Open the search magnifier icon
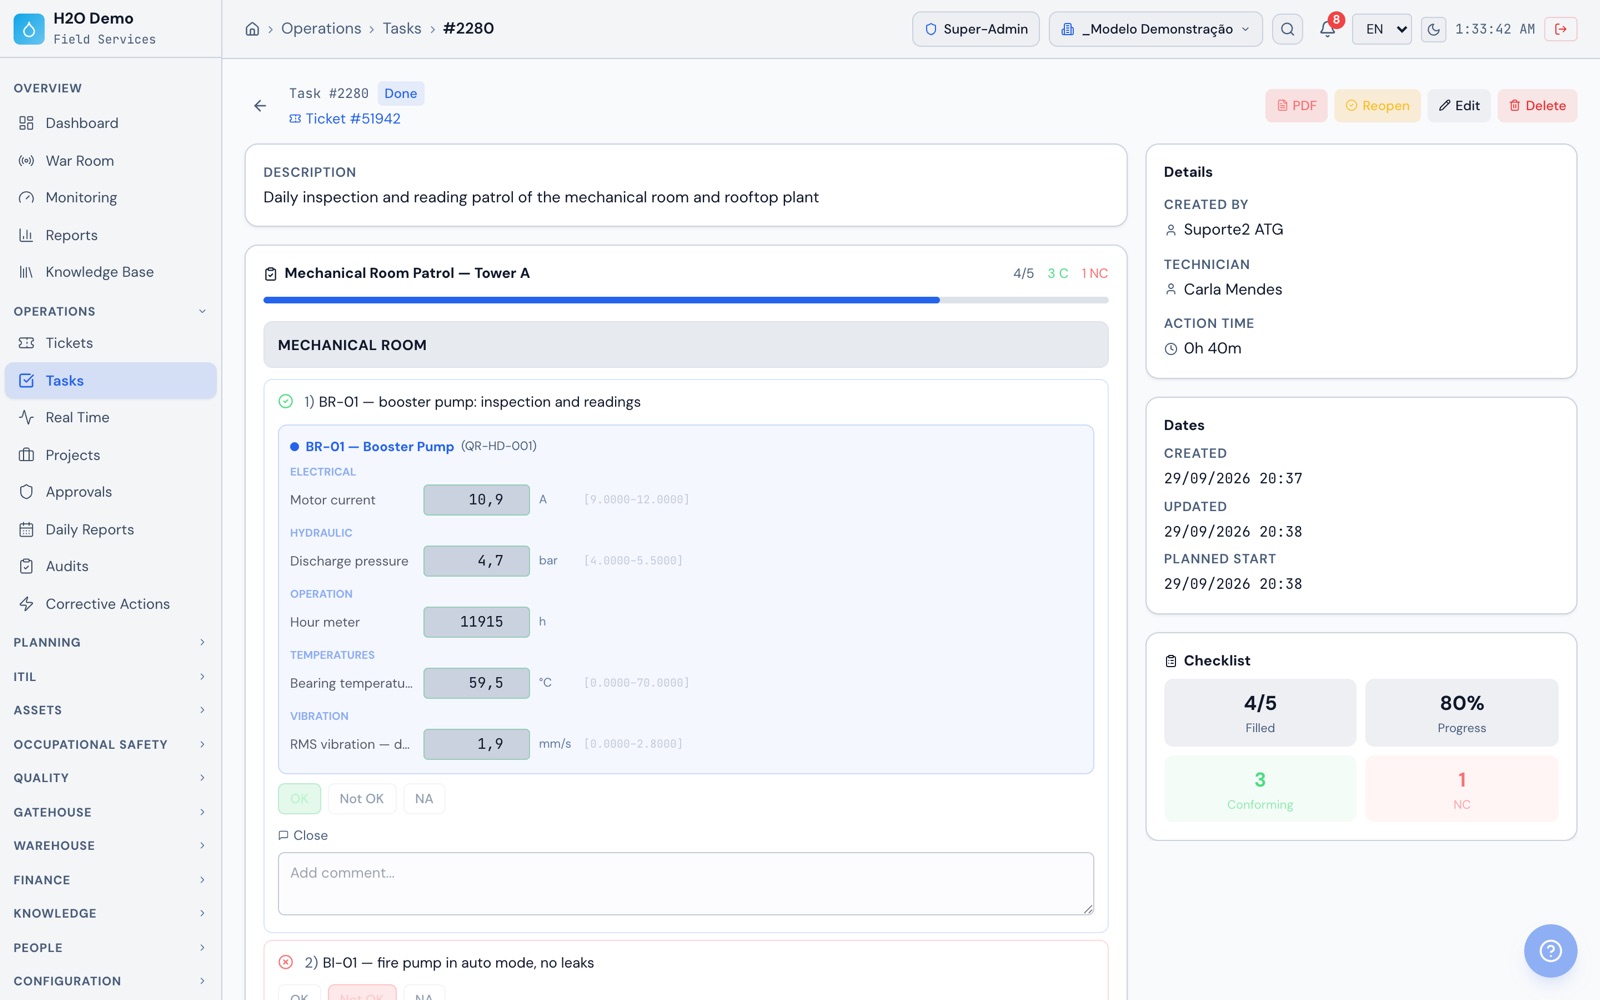This screenshot has width=1600, height=1000. point(1288,29)
